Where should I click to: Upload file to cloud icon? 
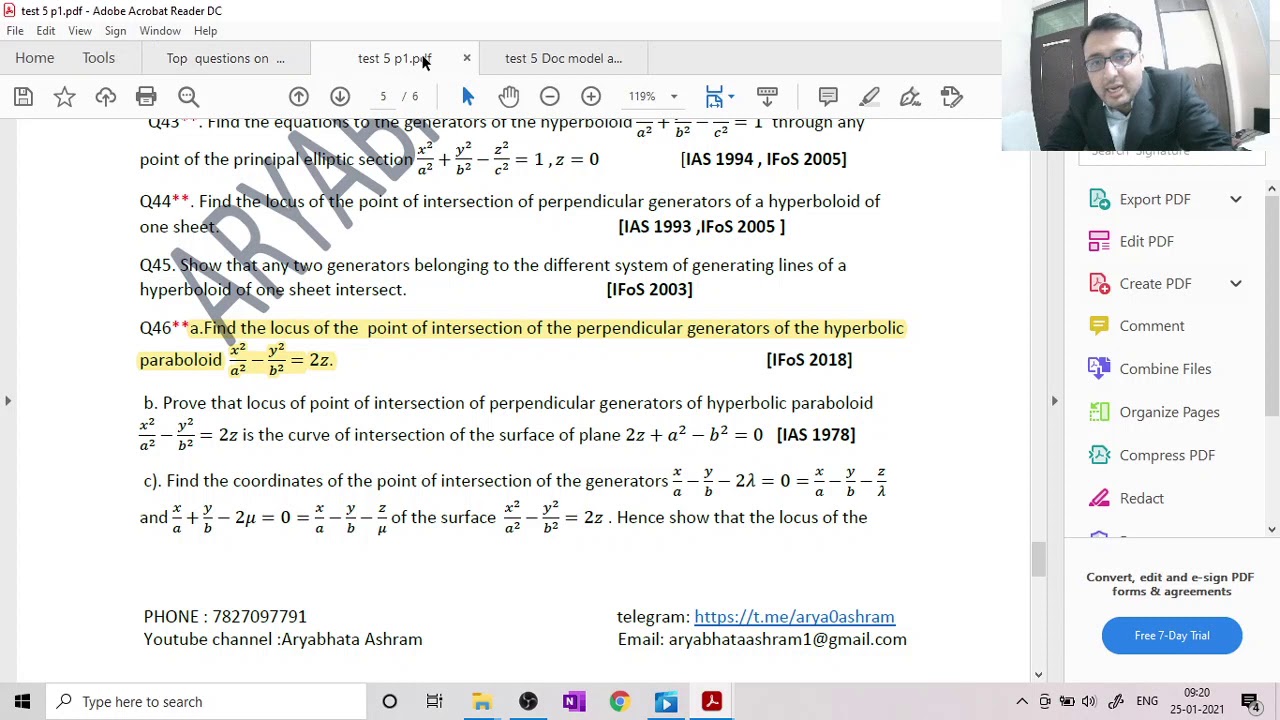105,97
